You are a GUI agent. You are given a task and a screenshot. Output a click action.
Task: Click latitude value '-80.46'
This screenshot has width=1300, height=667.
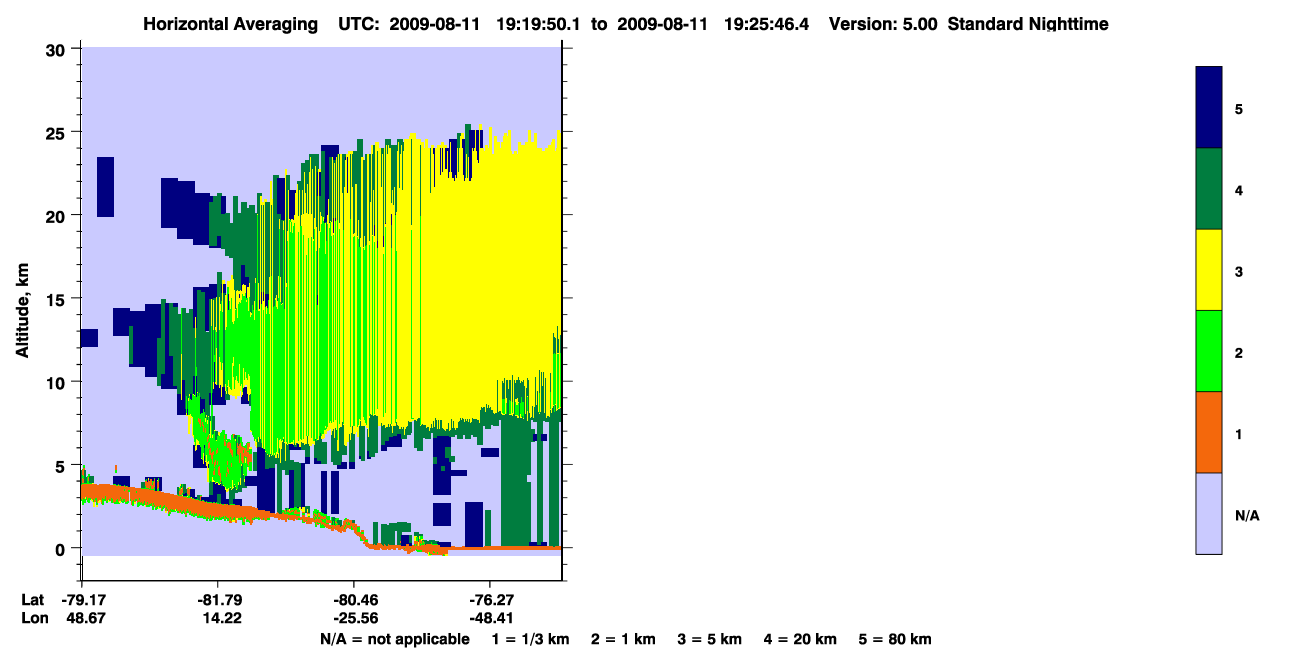pyautogui.click(x=354, y=600)
